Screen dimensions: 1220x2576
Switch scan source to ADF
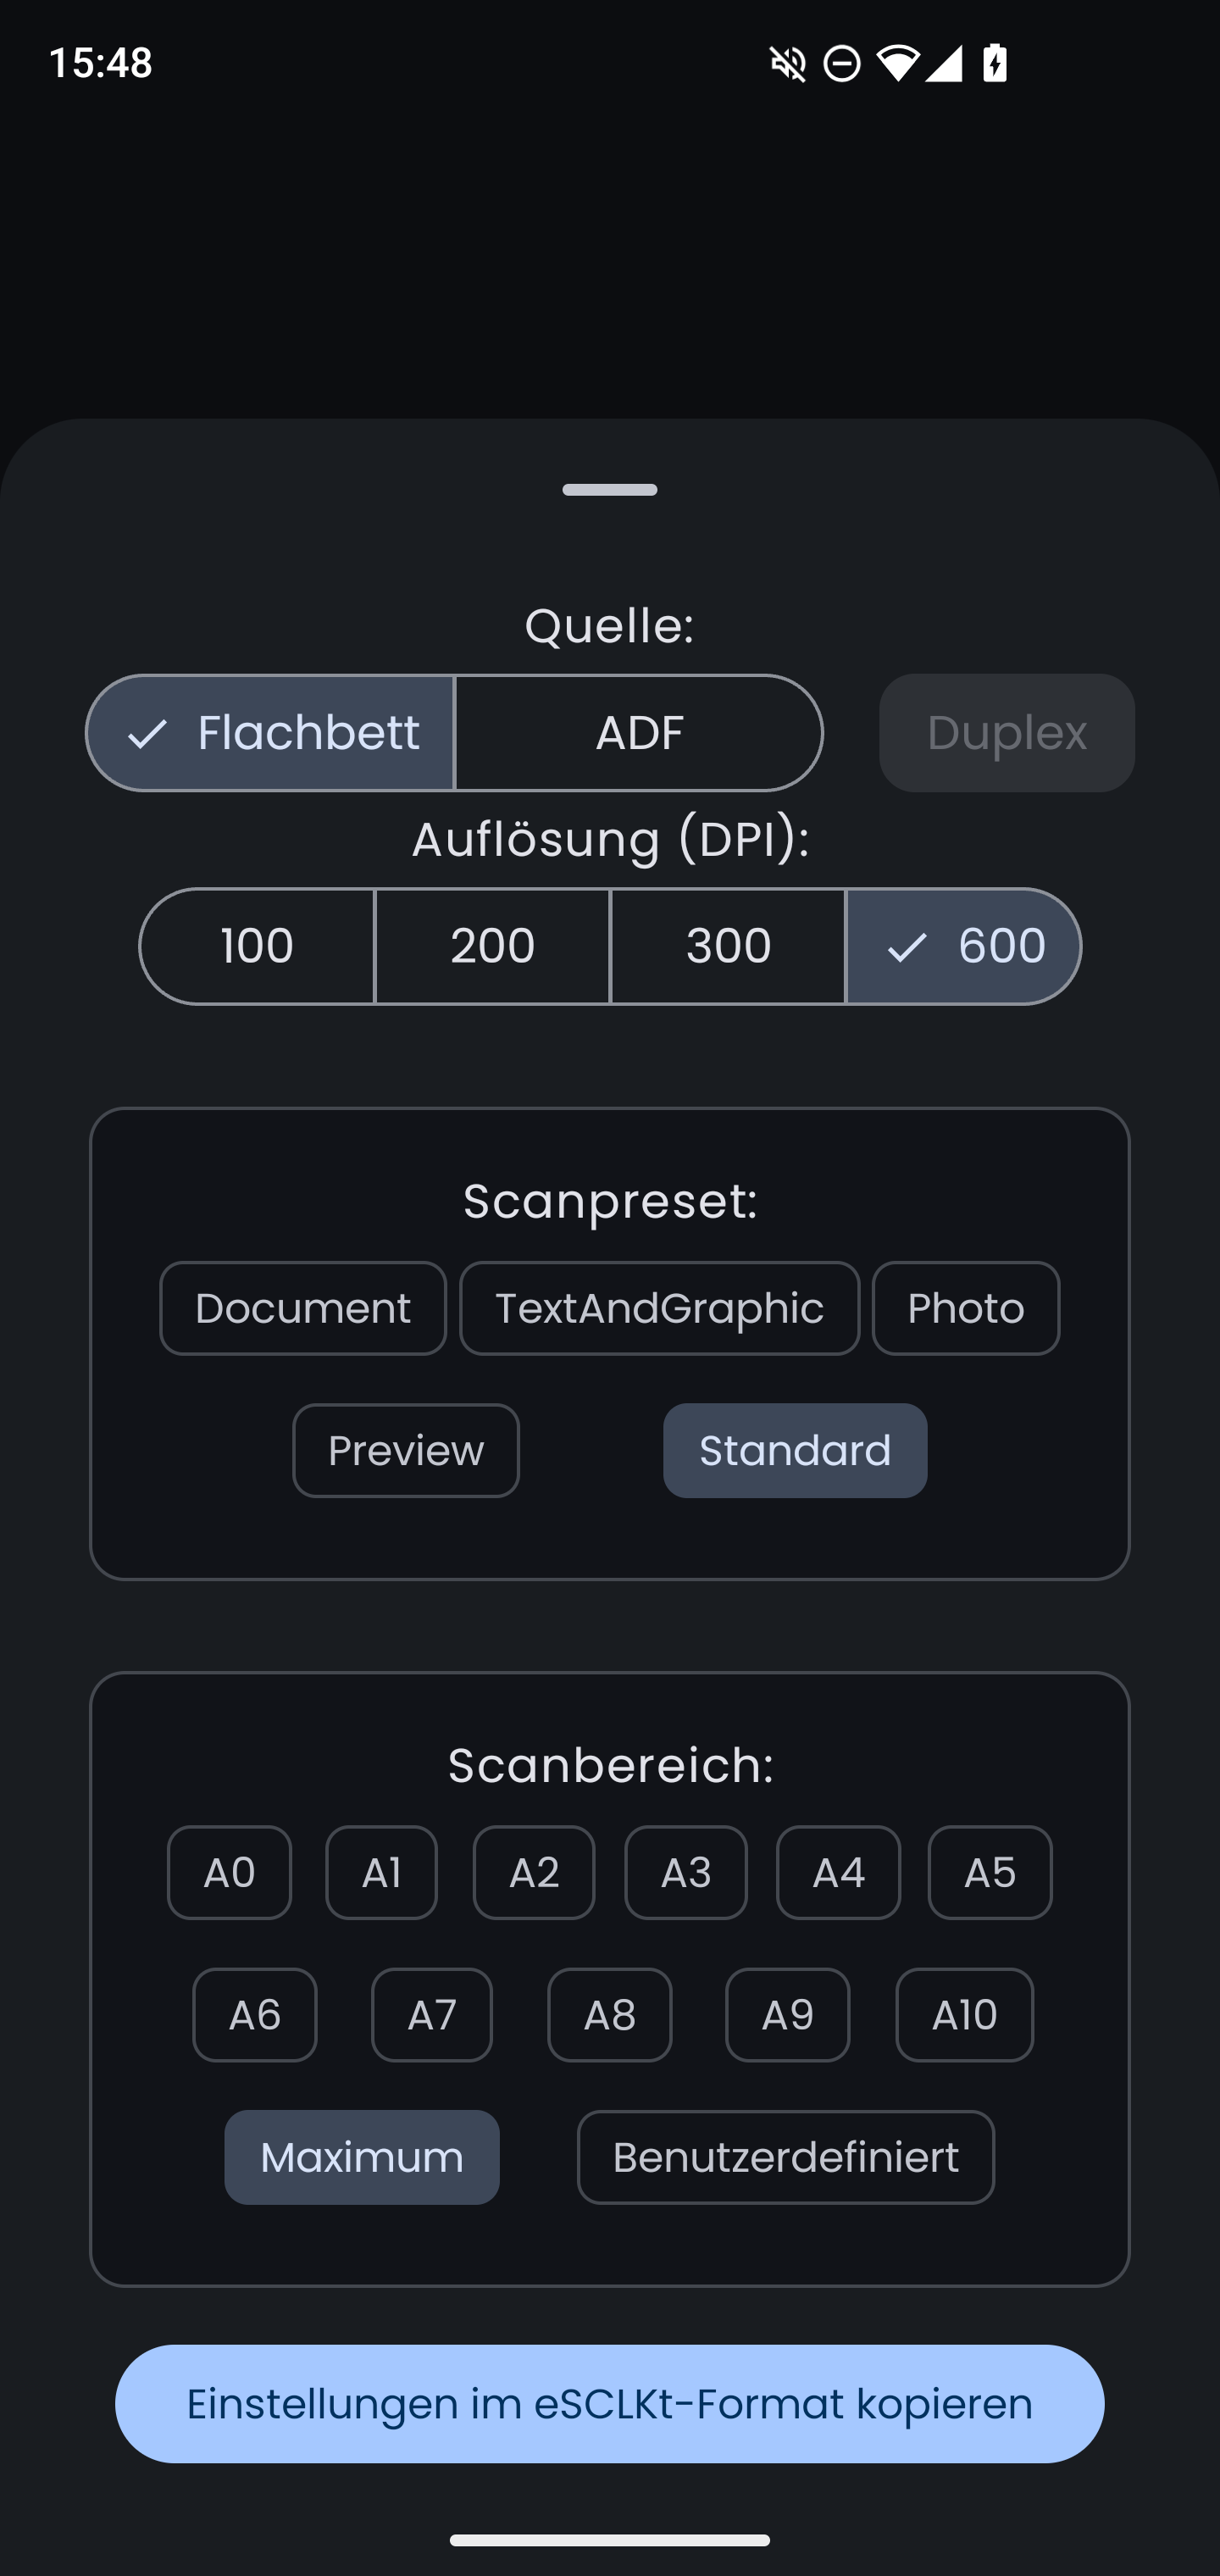pos(638,733)
